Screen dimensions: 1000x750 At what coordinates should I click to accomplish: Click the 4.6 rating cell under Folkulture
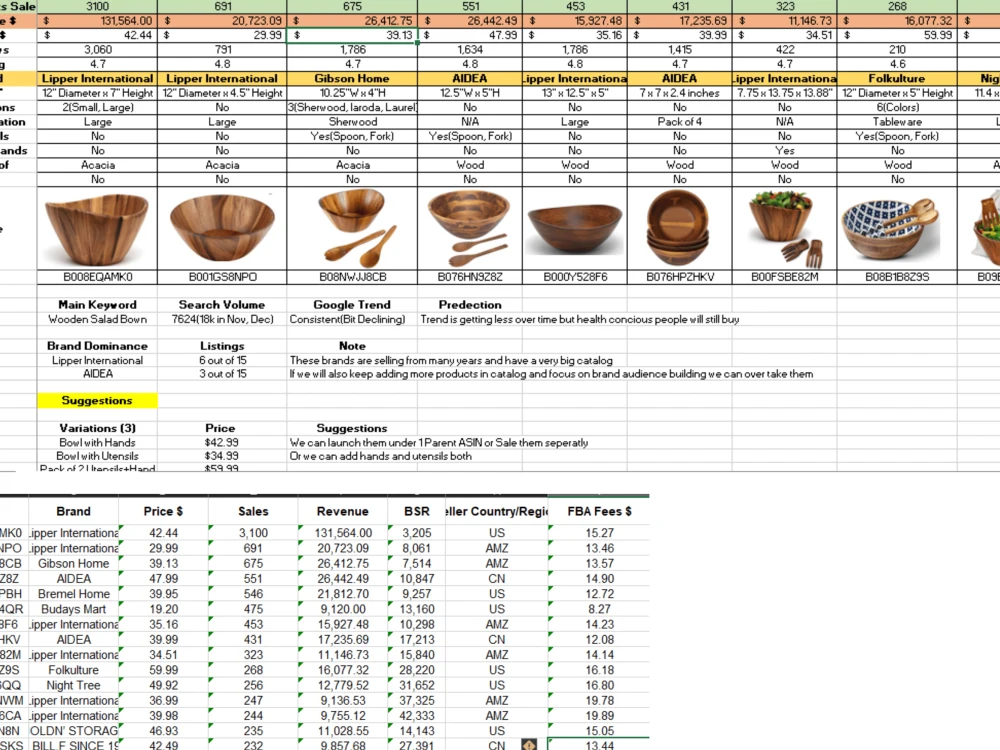pyautogui.click(x=897, y=64)
